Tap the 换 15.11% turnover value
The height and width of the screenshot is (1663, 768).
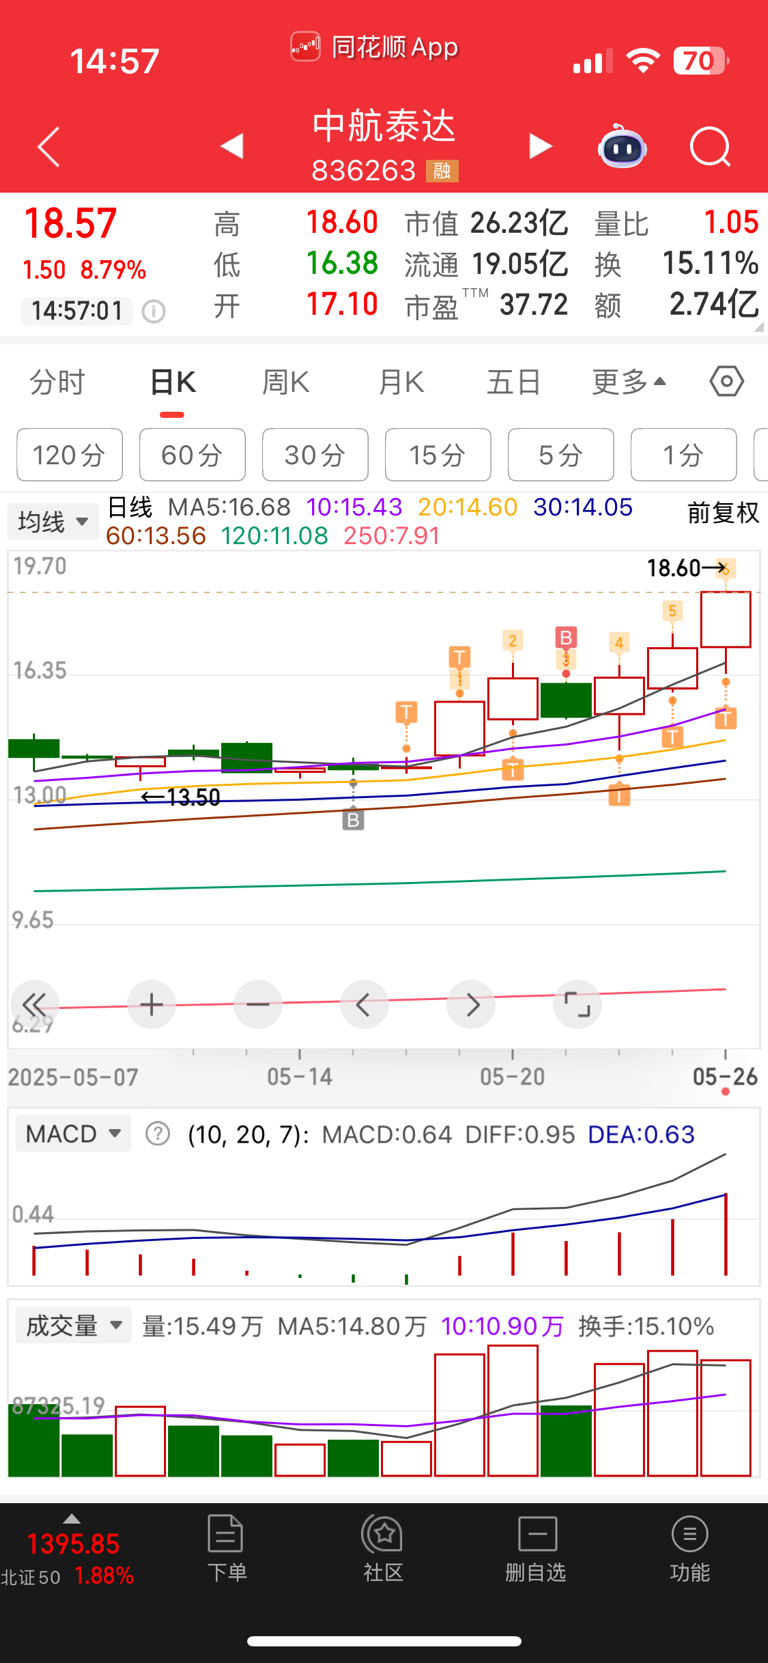[677, 264]
